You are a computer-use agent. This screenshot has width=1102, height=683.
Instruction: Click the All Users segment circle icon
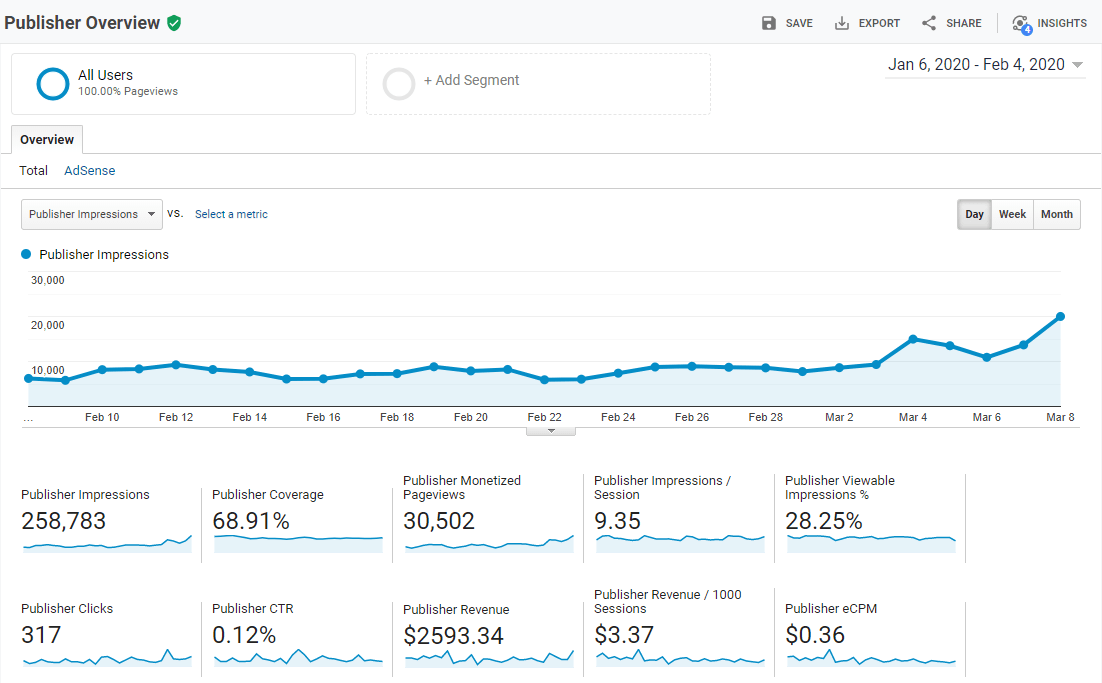pyautogui.click(x=52, y=84)
